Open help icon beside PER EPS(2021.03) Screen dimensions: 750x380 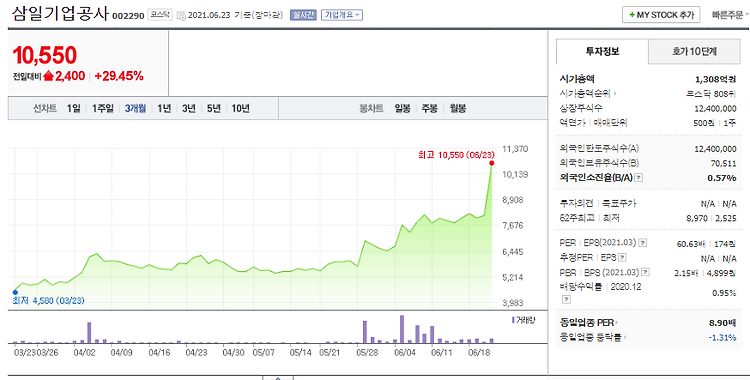pos(643,243)
